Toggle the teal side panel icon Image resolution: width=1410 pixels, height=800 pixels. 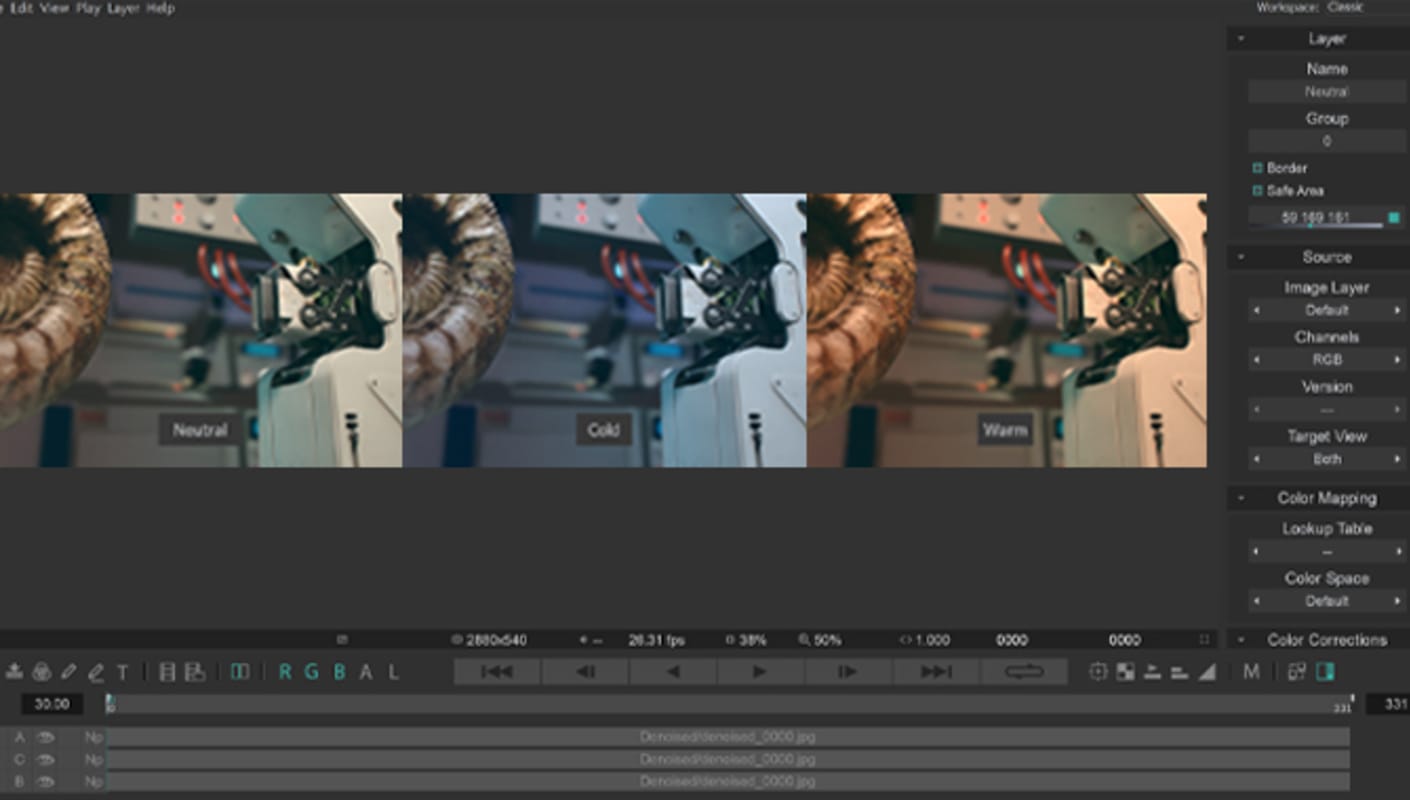point(1325,672)
